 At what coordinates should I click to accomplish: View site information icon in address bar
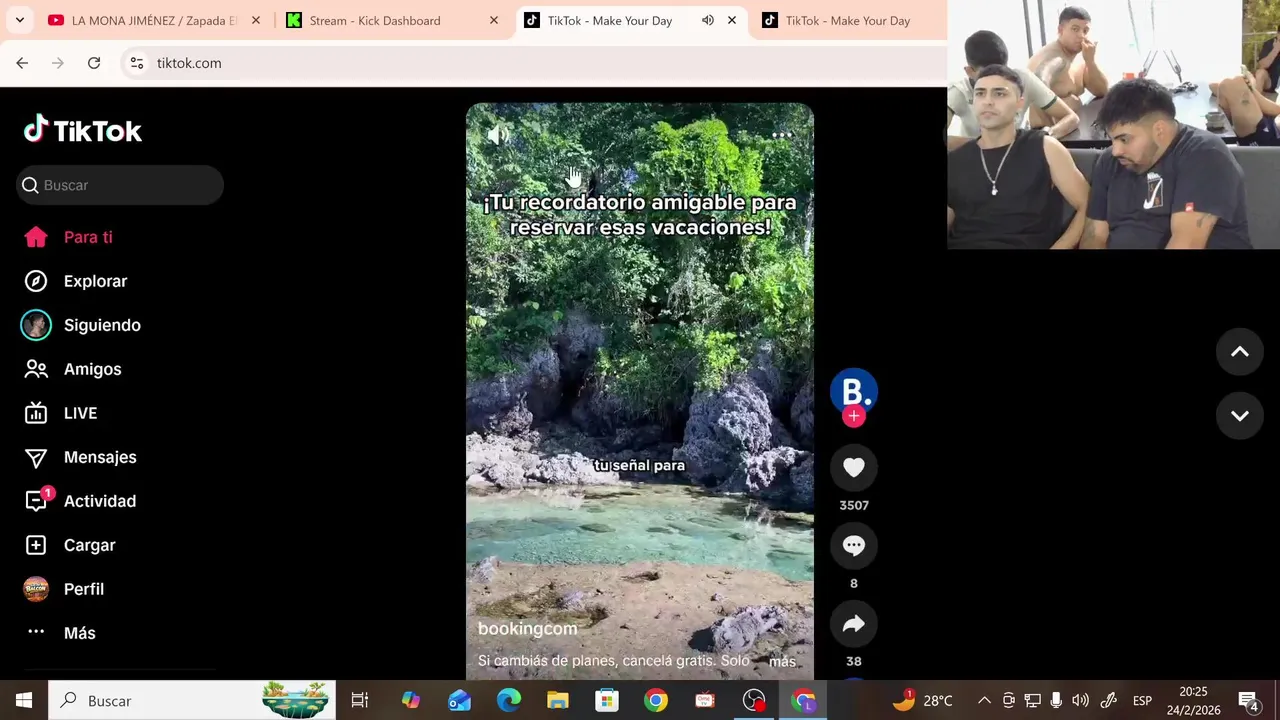click(x=138, y=63)
